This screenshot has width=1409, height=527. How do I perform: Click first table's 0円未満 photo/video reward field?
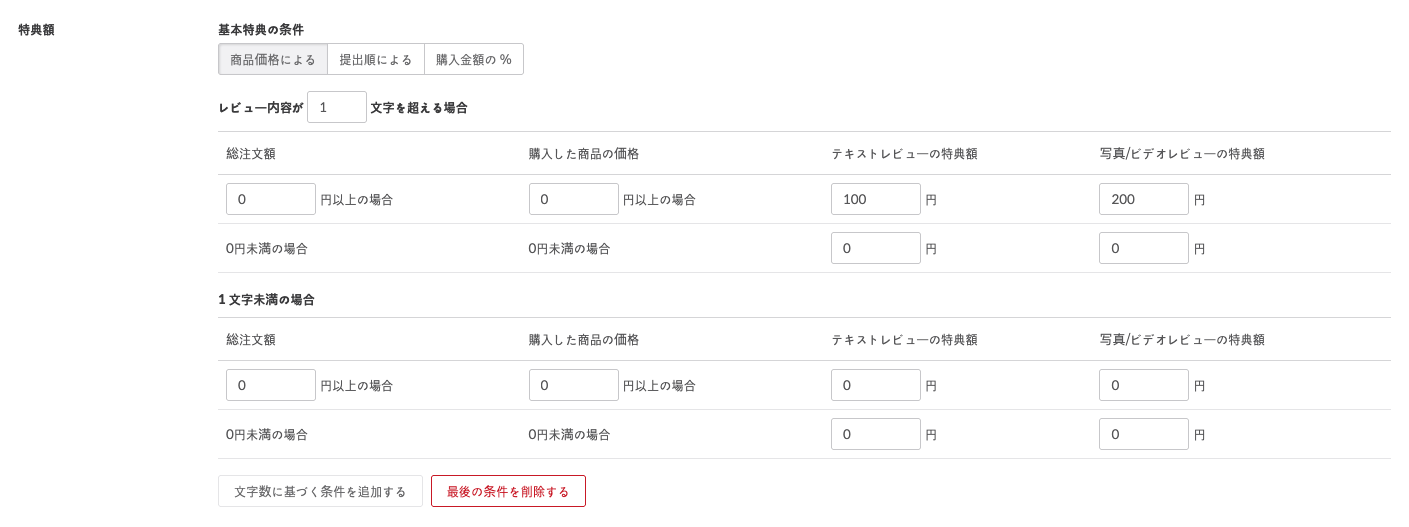pos(1144,248)
